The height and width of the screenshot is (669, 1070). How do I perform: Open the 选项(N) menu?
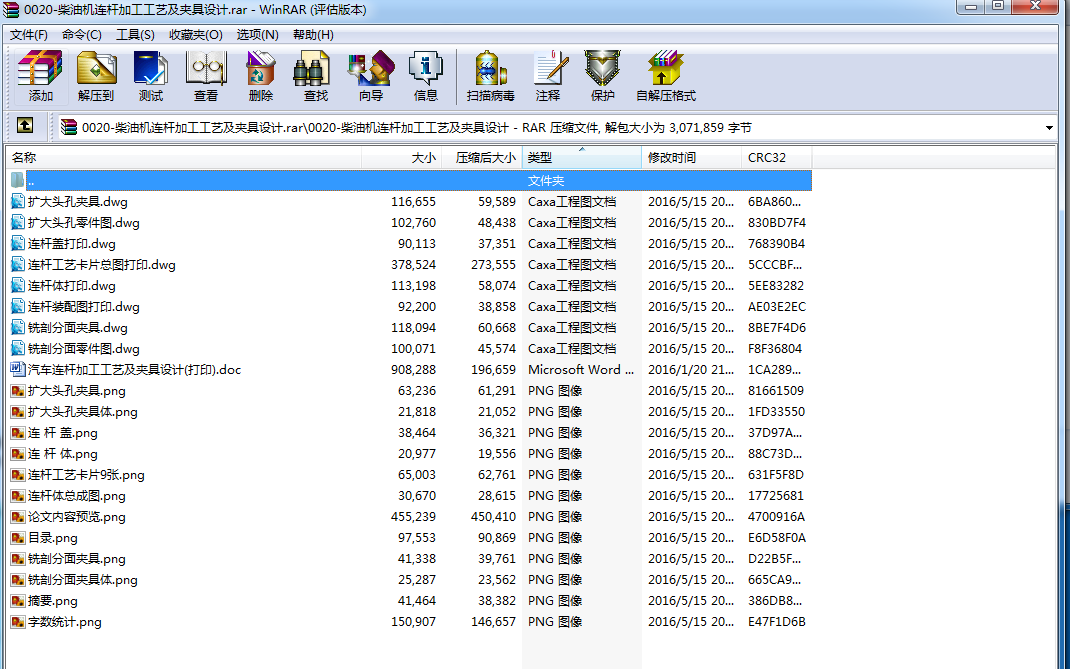[257, 35]
